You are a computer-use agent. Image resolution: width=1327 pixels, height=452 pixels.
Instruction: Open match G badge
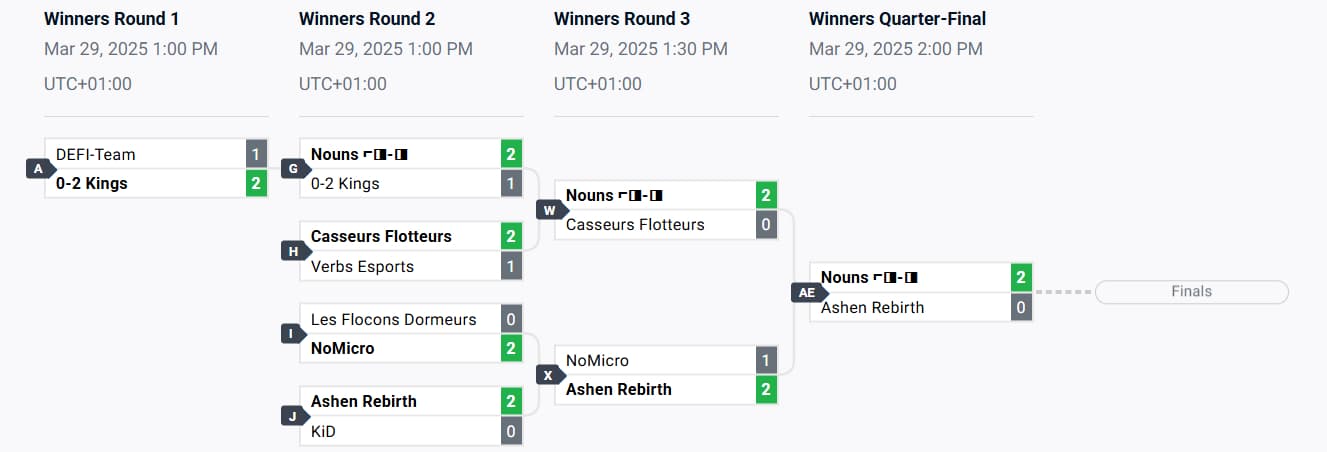tap(295, 169)
